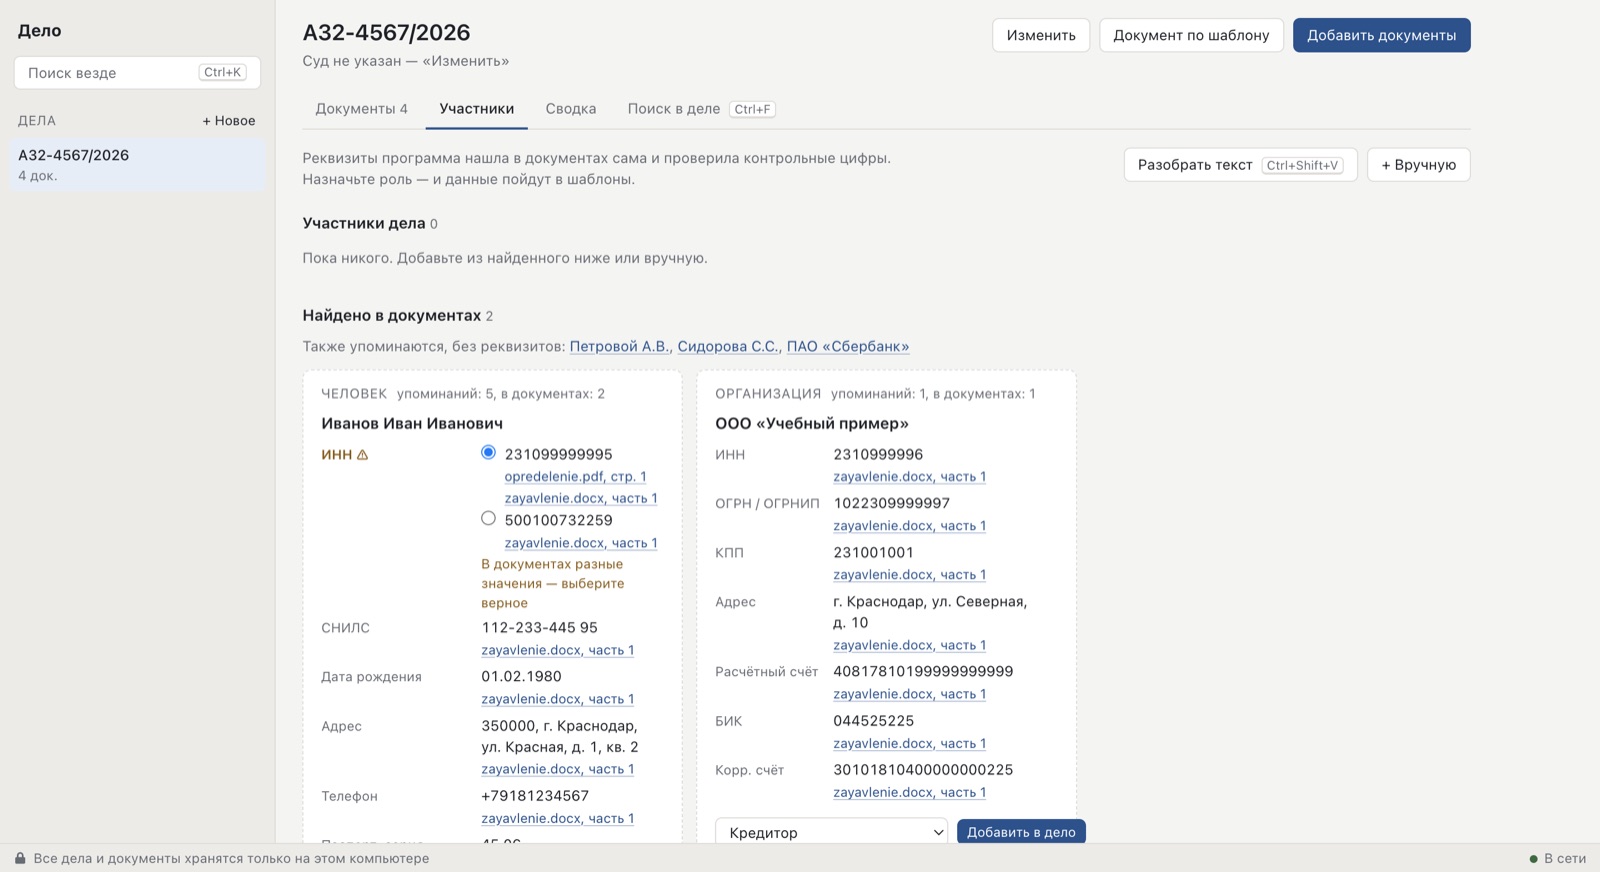
Task: Switch to the Сводка tab
Action: coord(571,109)
